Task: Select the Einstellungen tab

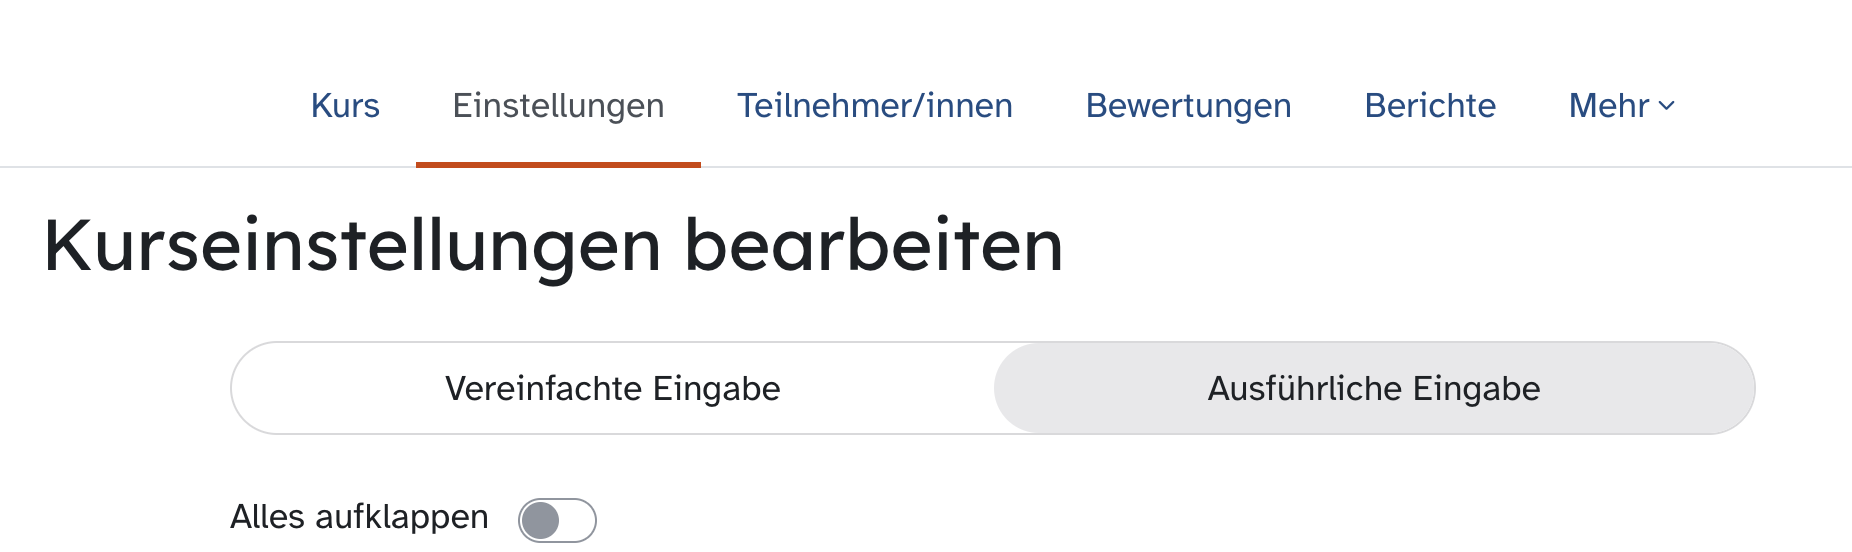Action: coord(558,106)
